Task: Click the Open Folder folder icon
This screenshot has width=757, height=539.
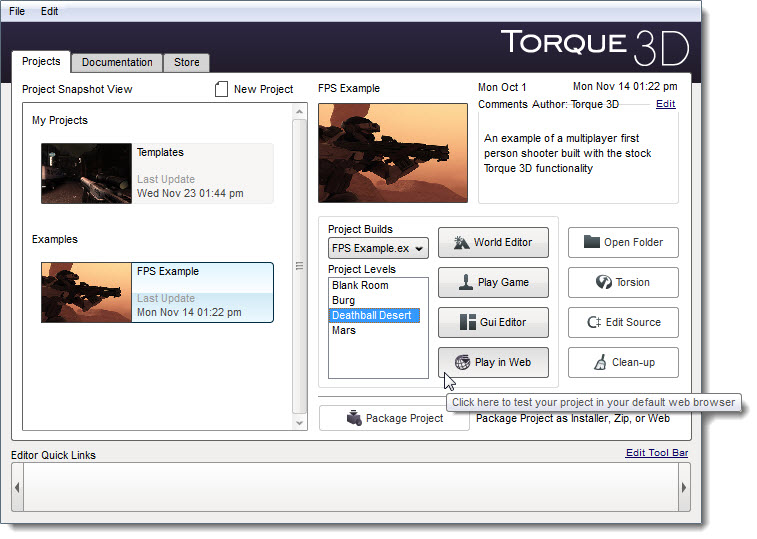Action: 591,241
